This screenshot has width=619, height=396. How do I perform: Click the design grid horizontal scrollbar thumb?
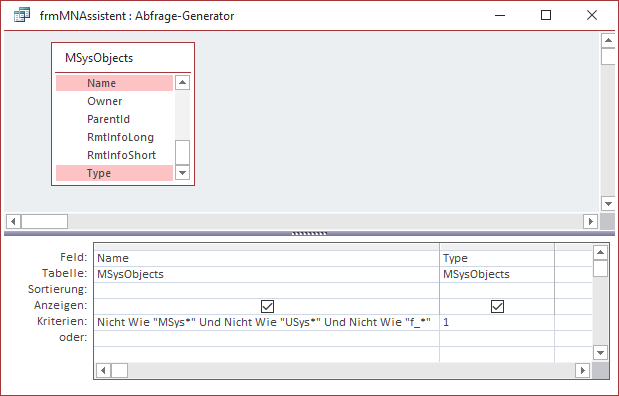[x=120, y=370]
